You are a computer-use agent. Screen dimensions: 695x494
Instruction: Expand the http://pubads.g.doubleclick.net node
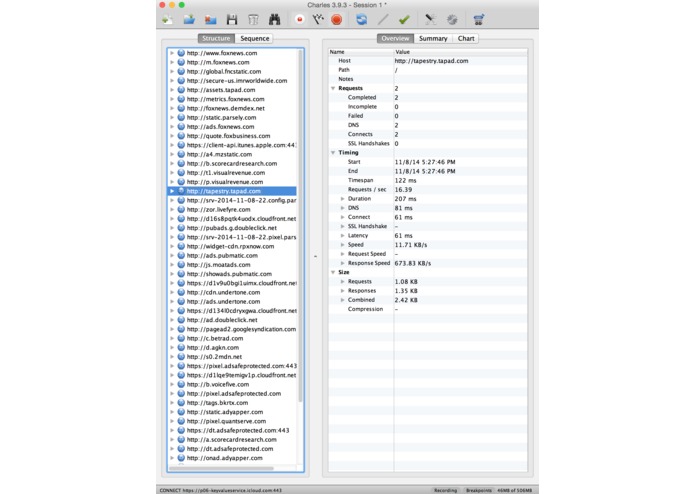click(x=172, y=228)
